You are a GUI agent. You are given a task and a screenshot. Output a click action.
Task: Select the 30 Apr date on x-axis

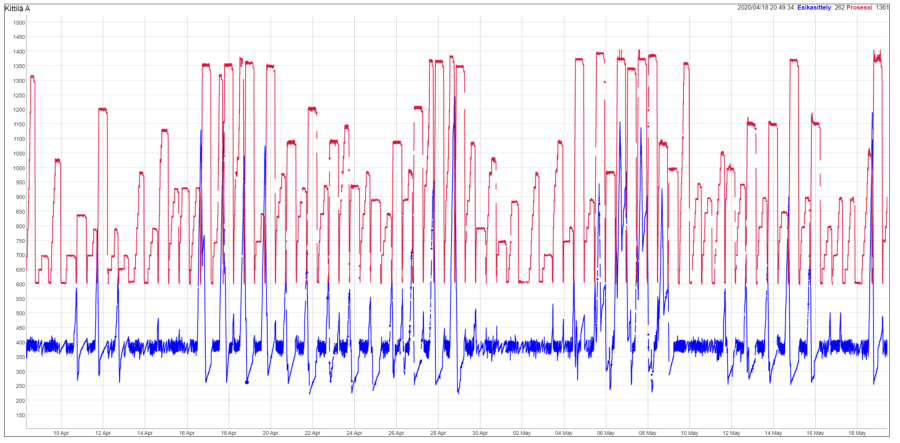point(479,433)
